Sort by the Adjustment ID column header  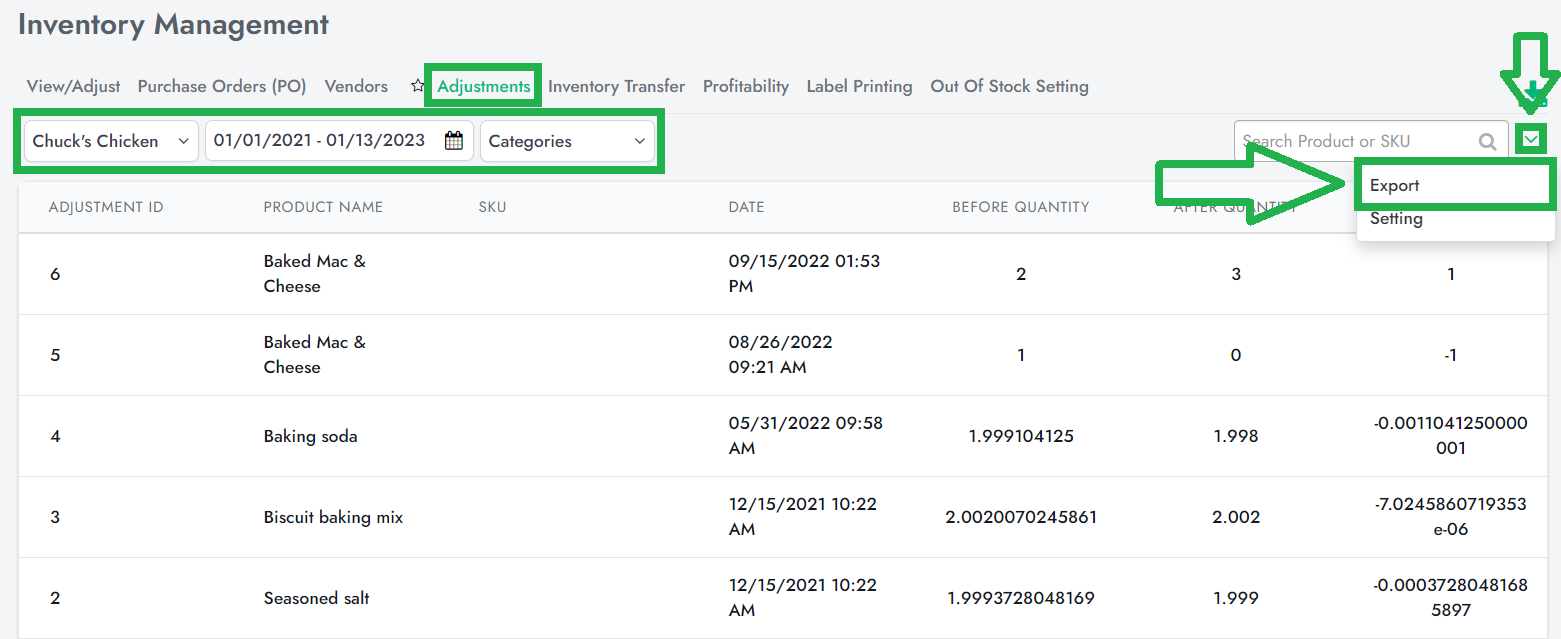[106, 207]
